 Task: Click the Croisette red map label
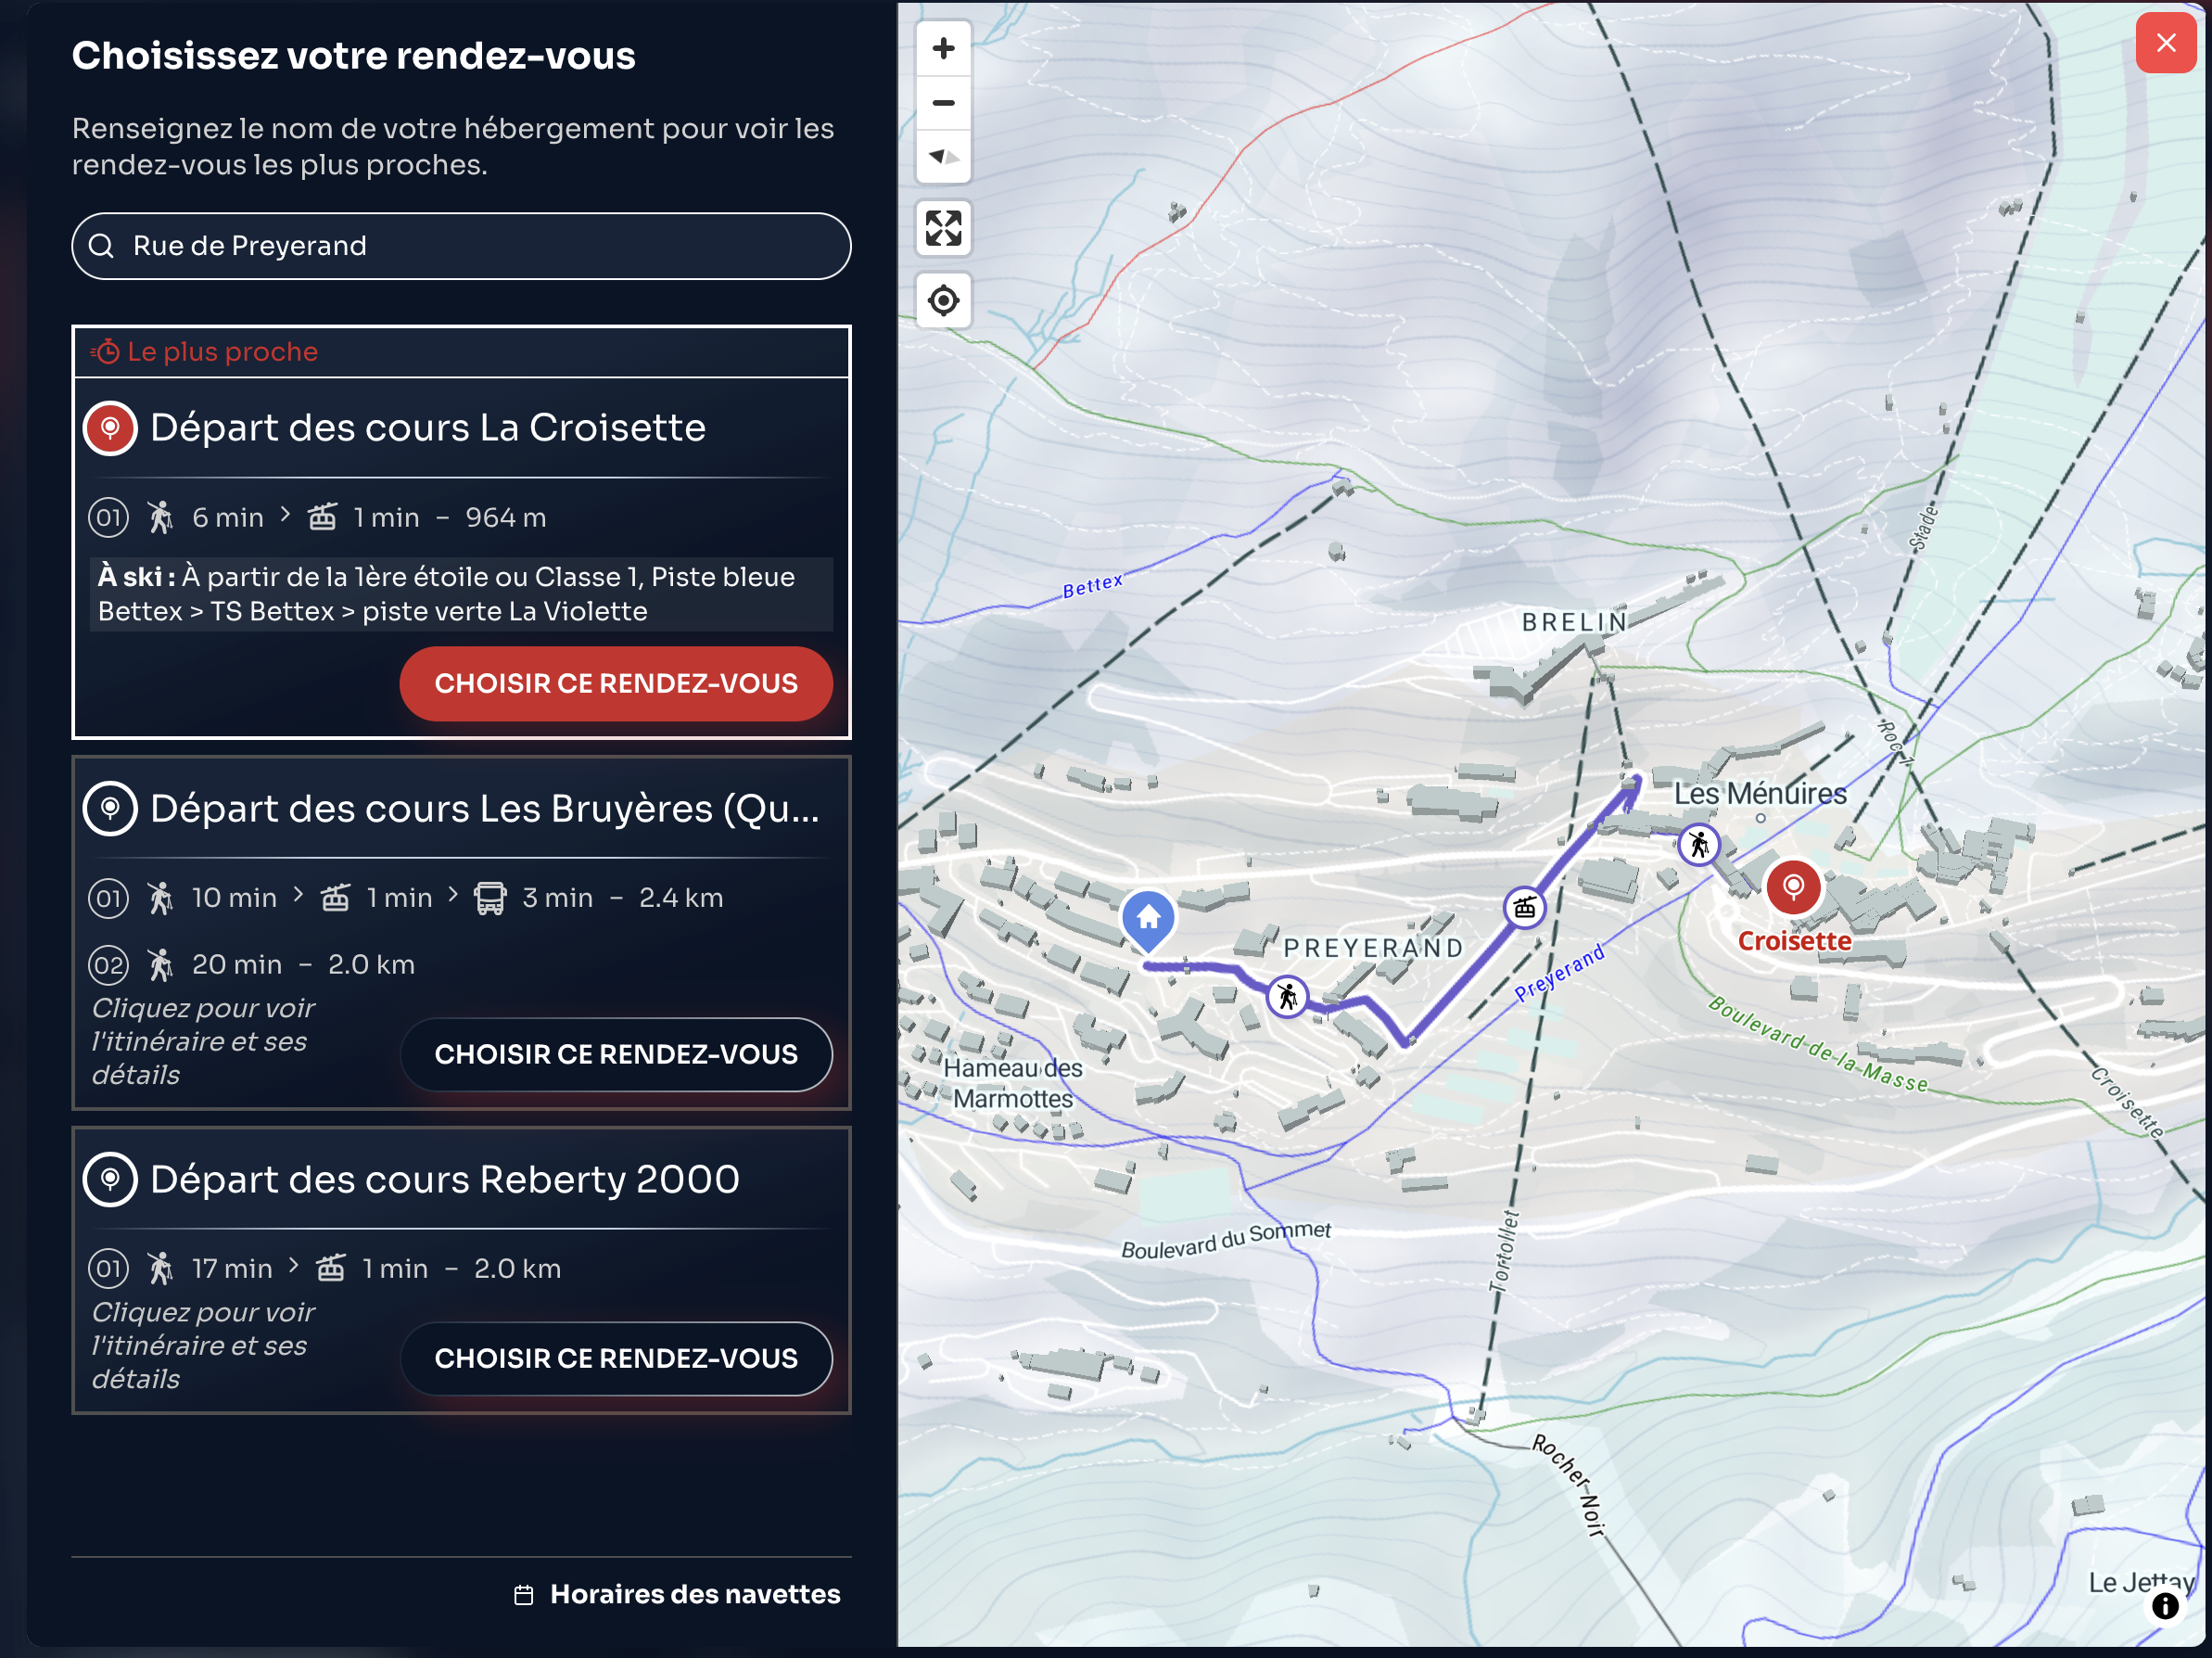(1794, 942)
